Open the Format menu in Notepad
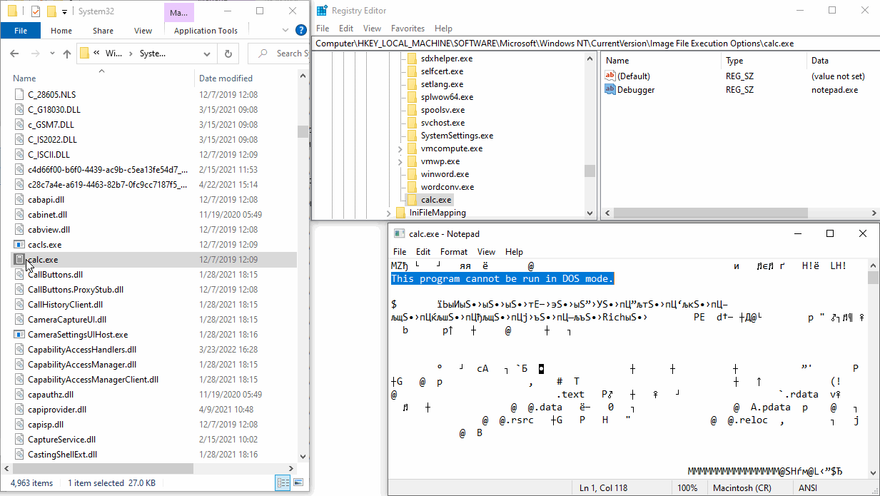Image resolution: width=880 pixels, height=496 pixels. pyautogui.click(x=453, y=252)
